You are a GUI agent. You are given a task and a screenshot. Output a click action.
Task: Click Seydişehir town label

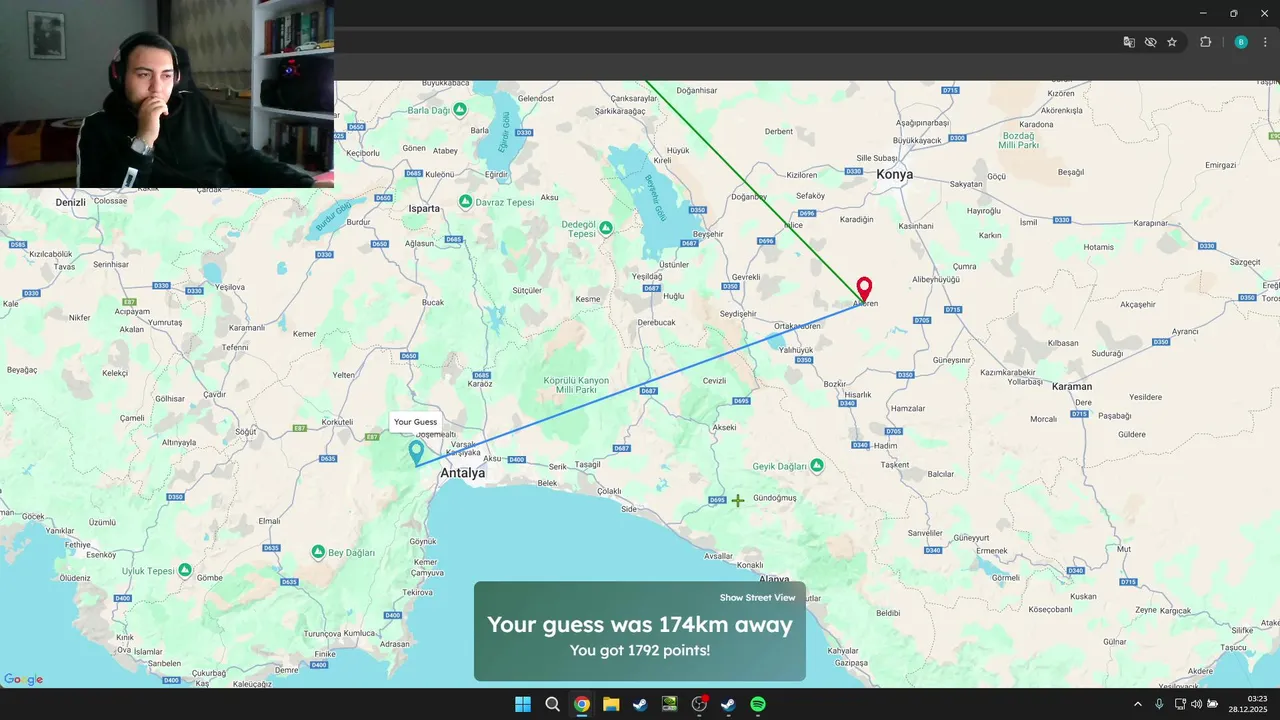pos(738,314)
